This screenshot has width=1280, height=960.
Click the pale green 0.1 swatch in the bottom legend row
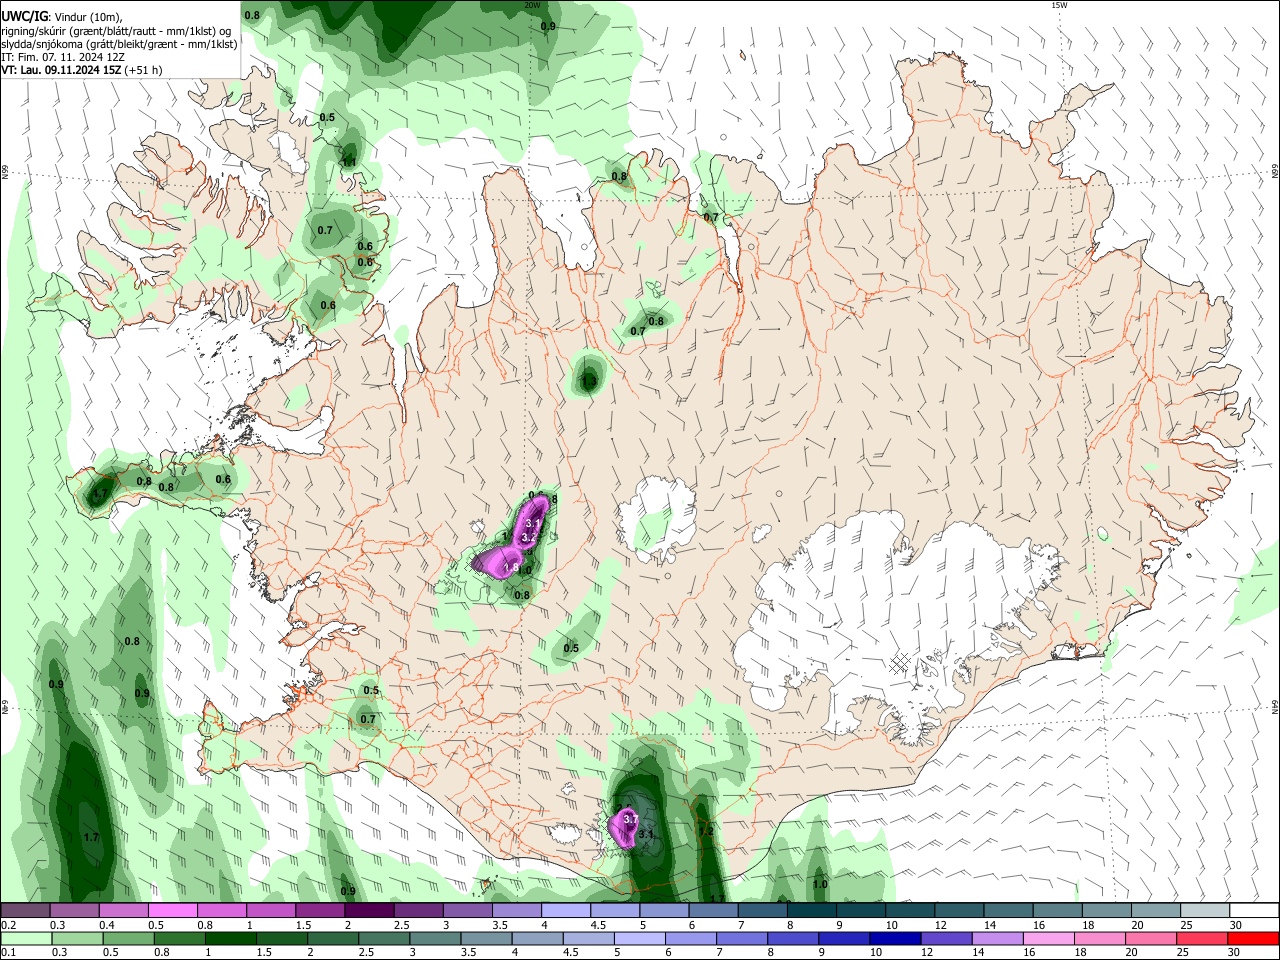[x=26, y=939]
